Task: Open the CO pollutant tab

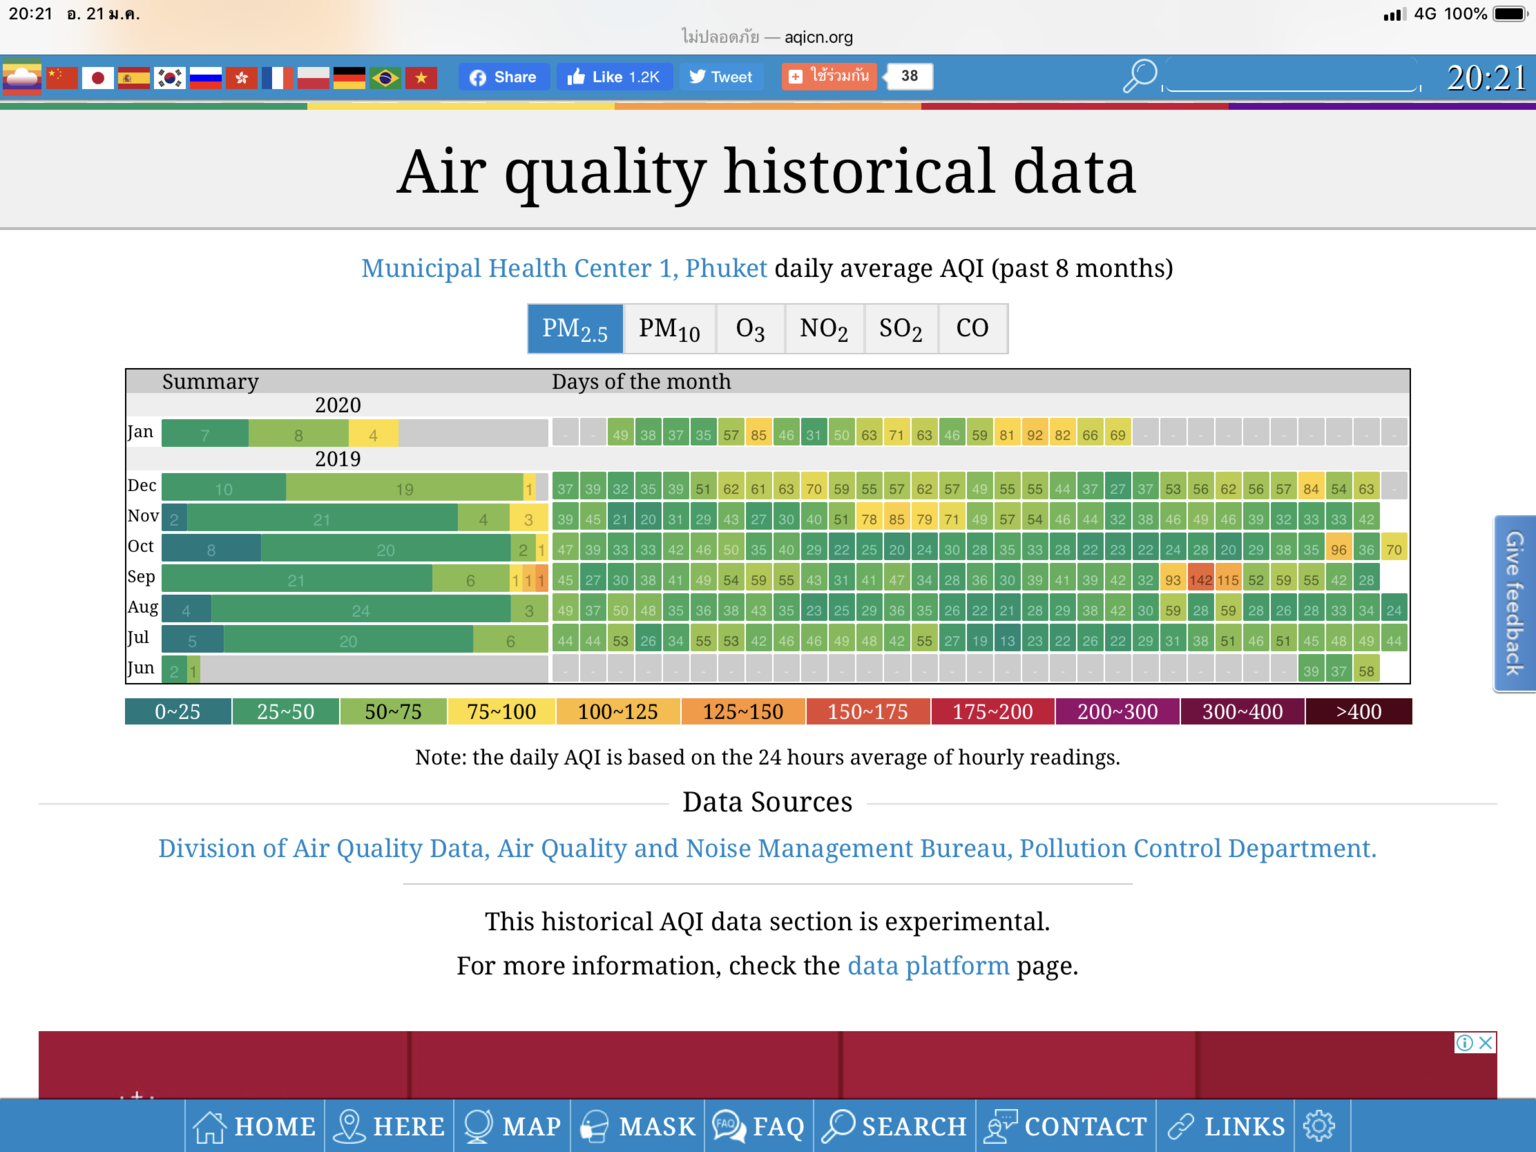Action: (x=972, y=329)
